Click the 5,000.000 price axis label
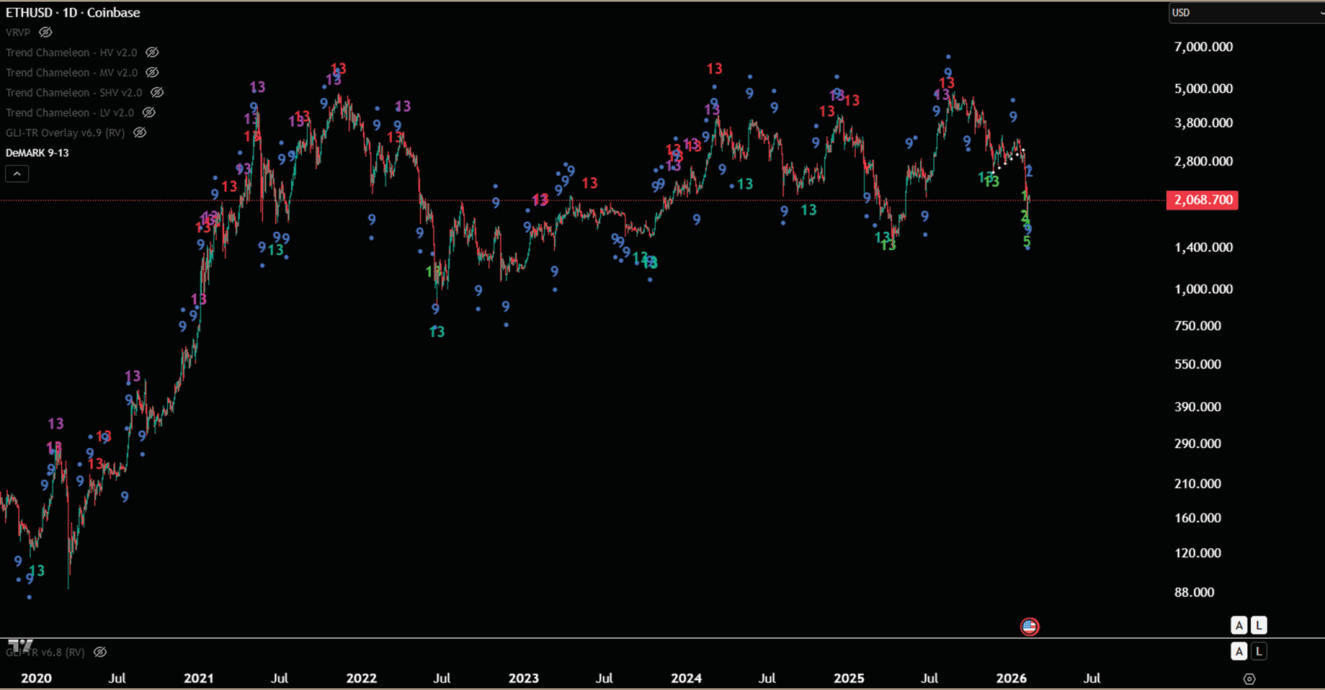Viewport: 1325px width, 690px height. click(x=1203, y=89)
